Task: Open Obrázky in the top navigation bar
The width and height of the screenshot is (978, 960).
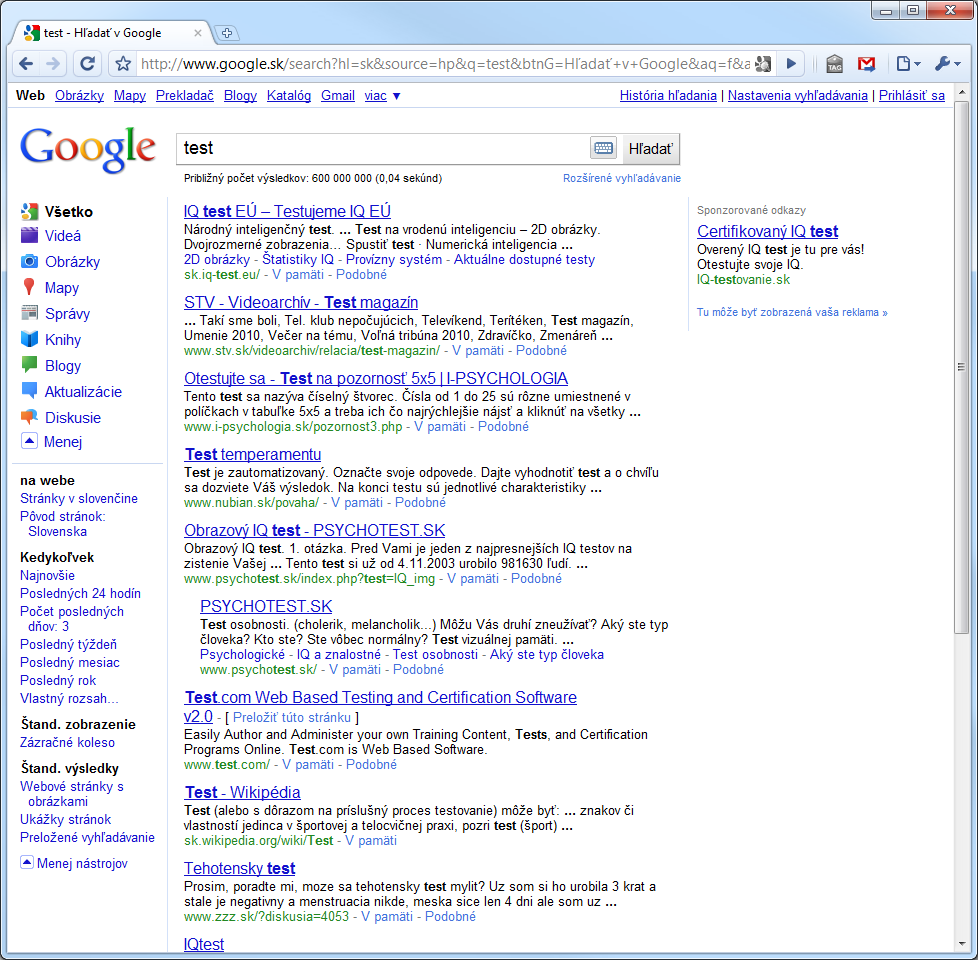Action: [x=79, y=96]
